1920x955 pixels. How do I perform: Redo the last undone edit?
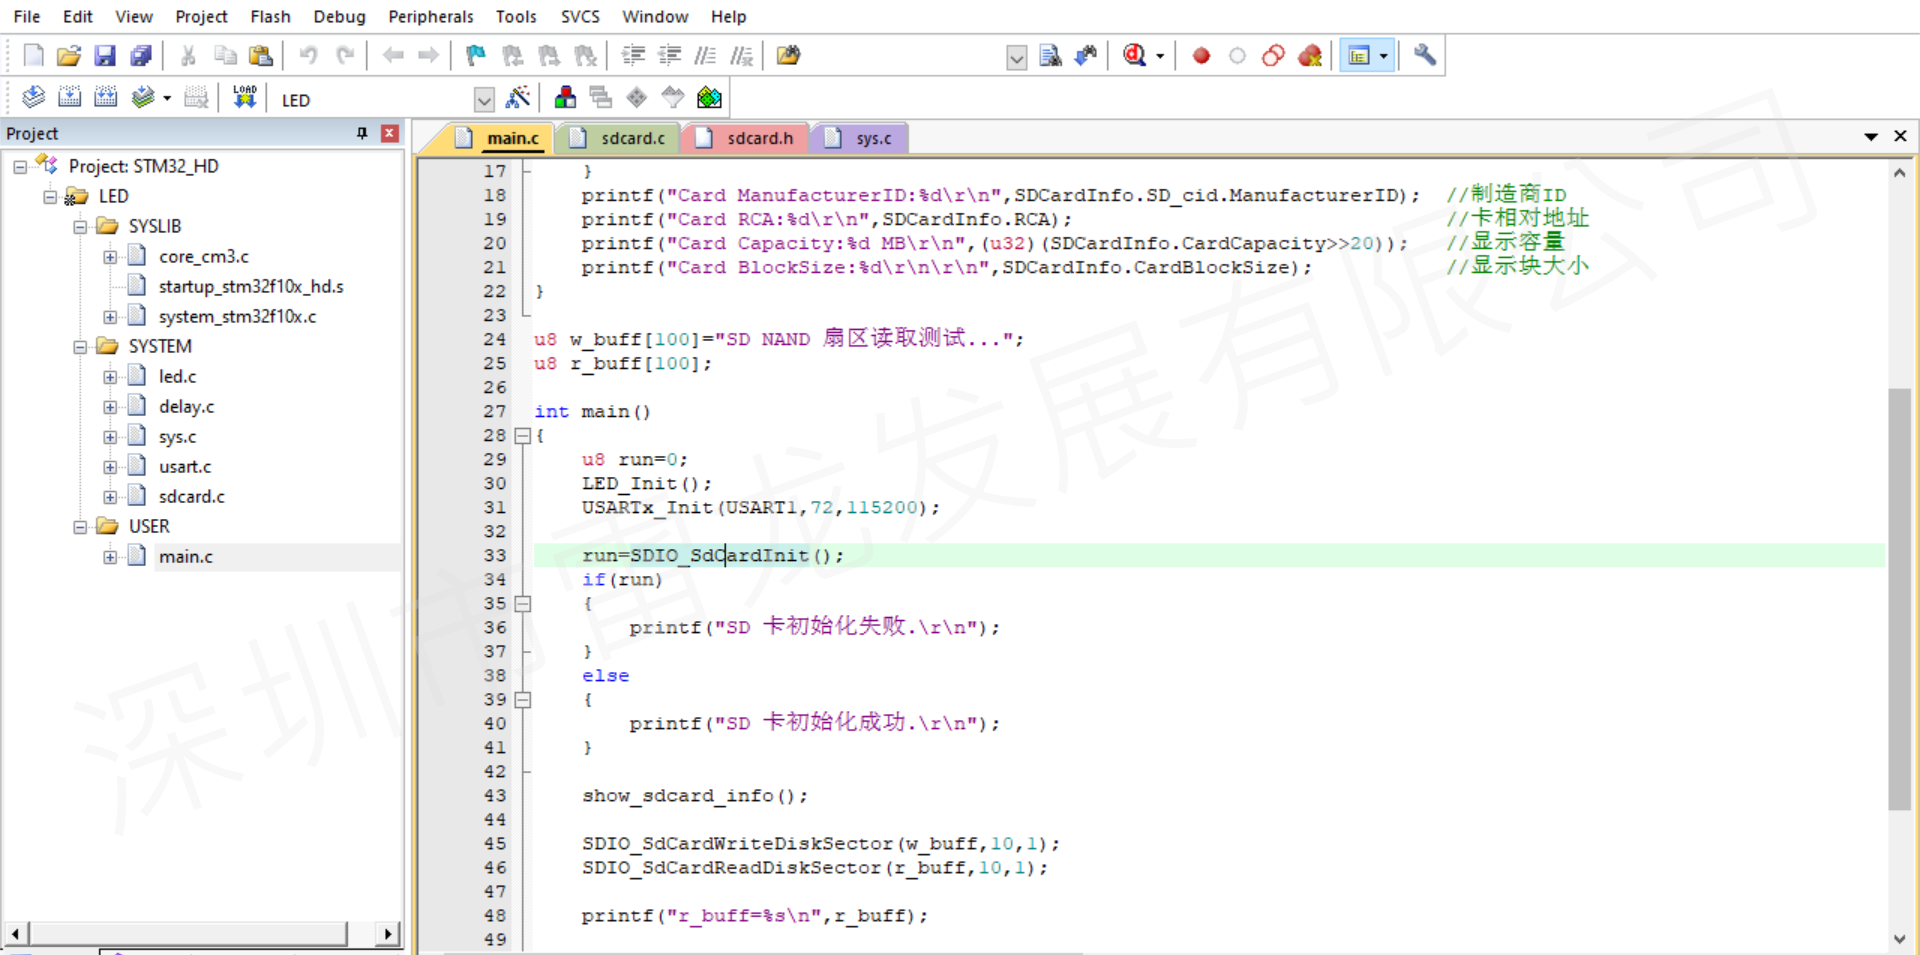click(345, 56)
